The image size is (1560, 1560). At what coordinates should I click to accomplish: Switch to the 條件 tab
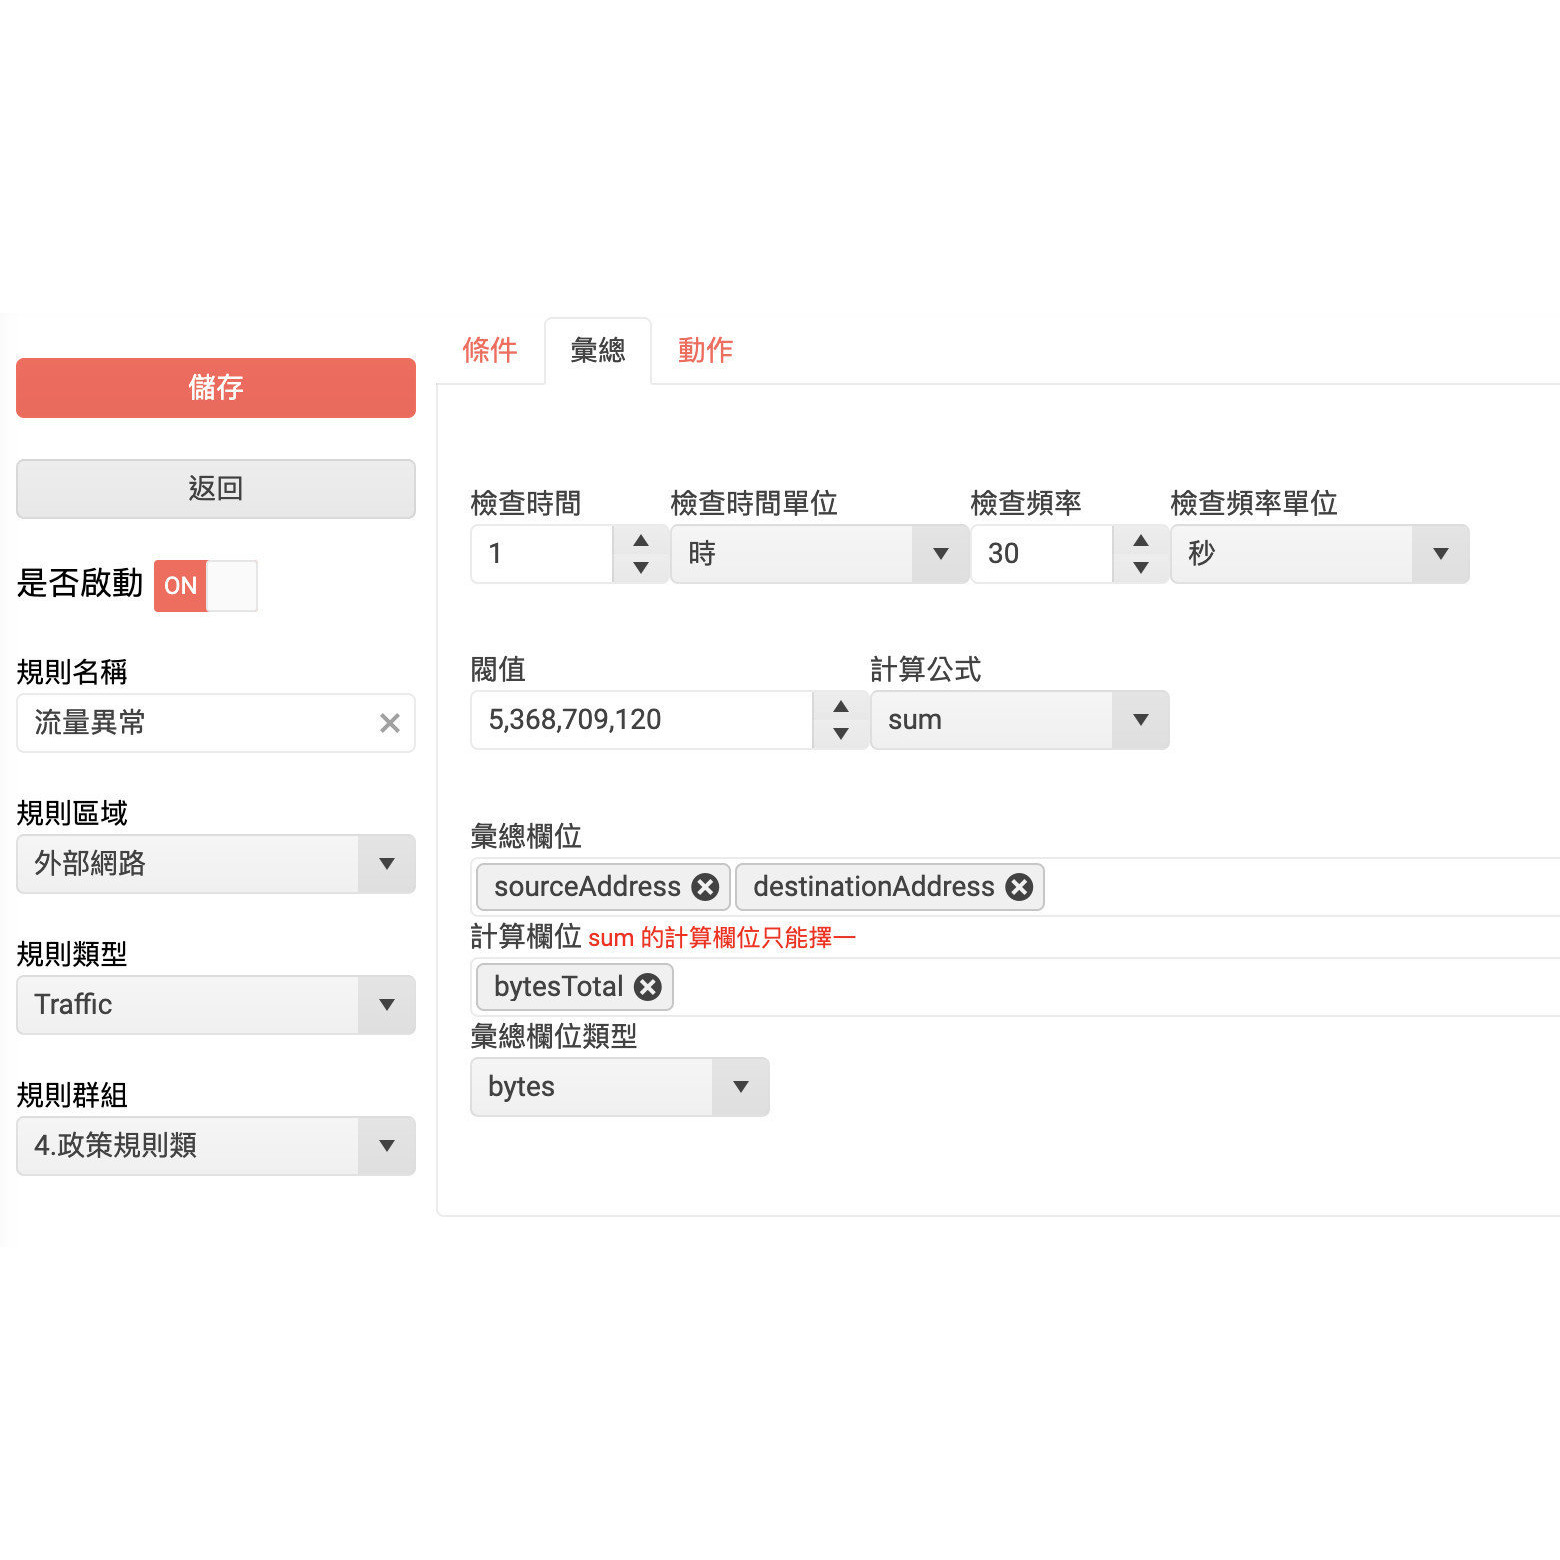click(x=491, y=350)
